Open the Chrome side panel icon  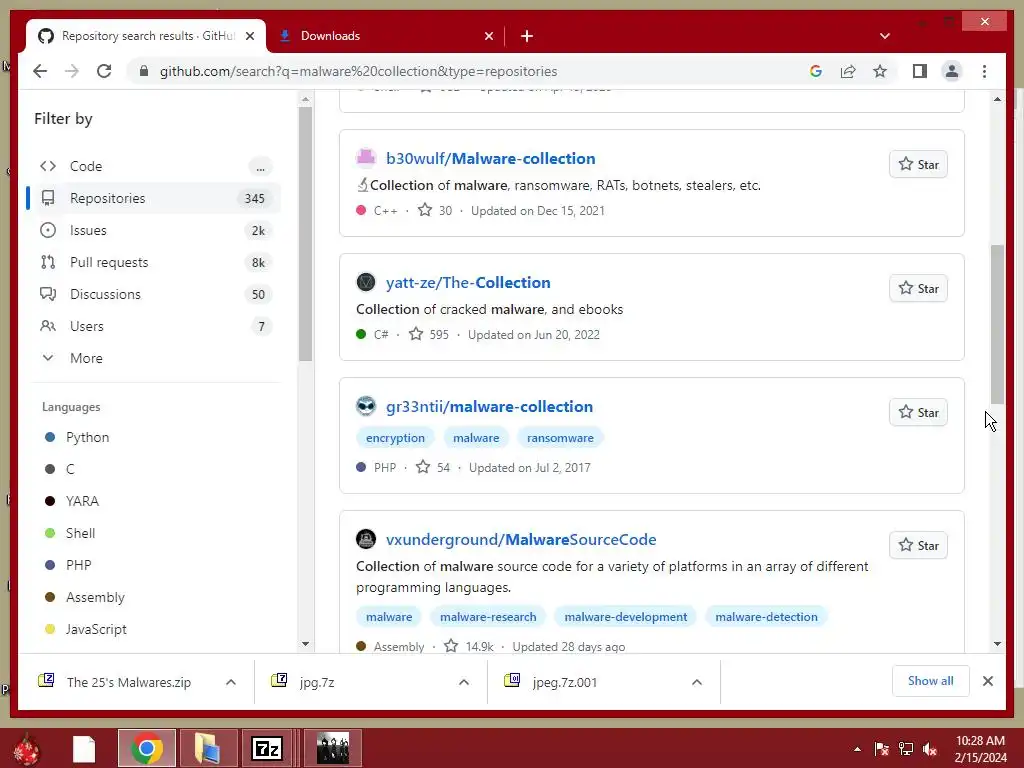tap(920, 71)
